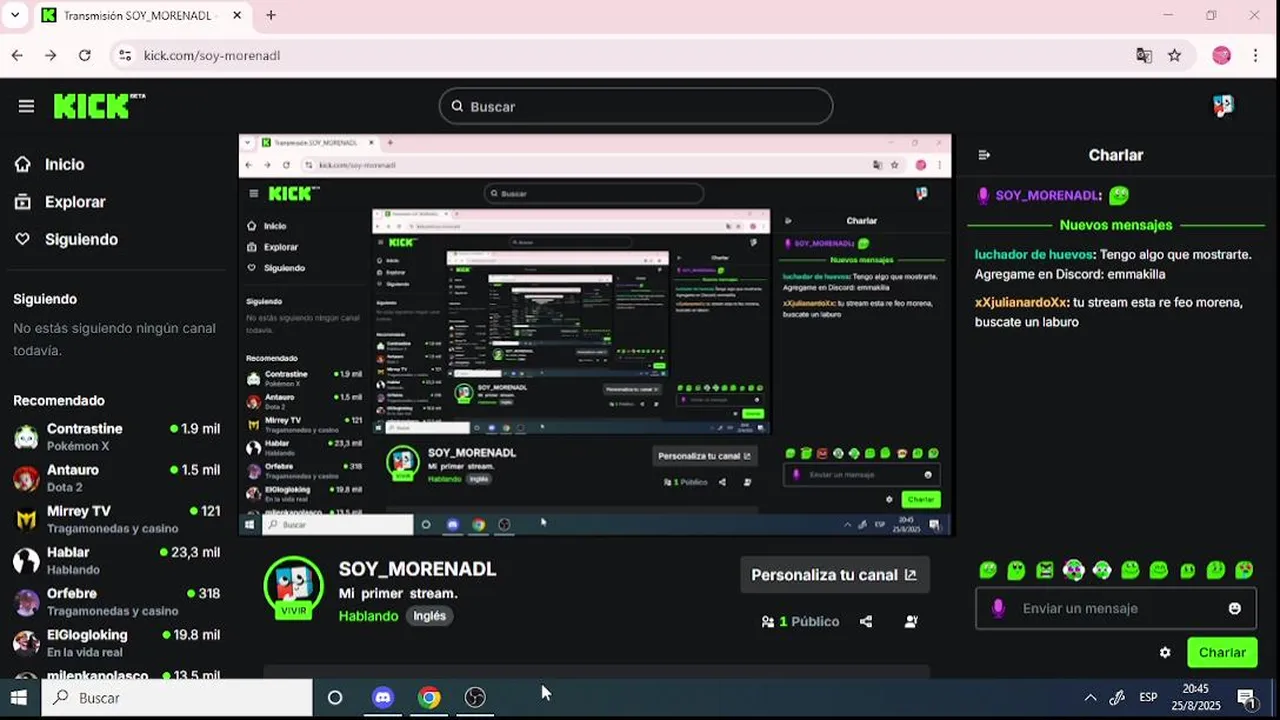The height and width of the screenshot is (720, 1280).
Task: Open recommended channel Antauro
Action: [x=117, y=478]
